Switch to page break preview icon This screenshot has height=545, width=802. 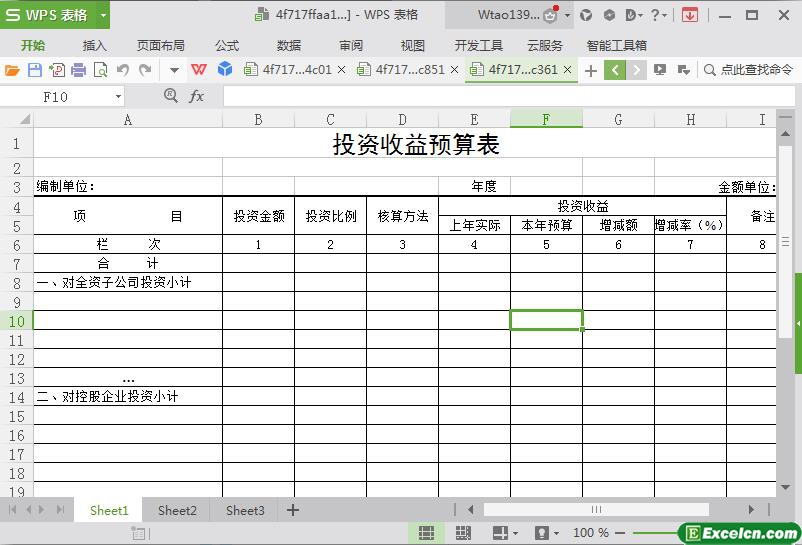463,533
